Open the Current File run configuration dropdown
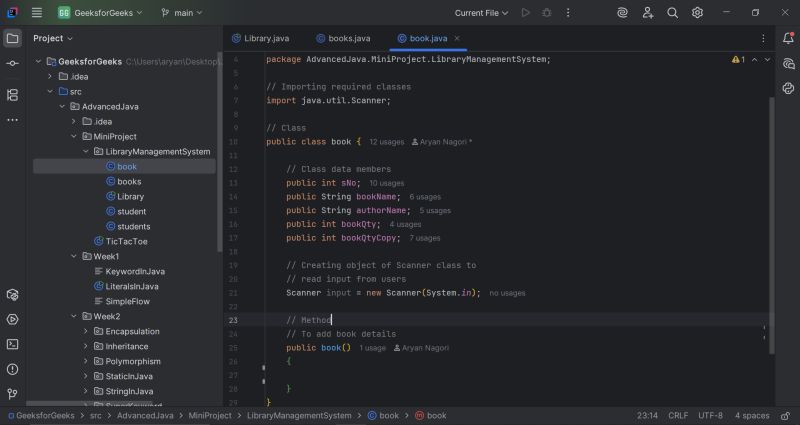This screenshot has width=800, height=425. click(481, 13)
